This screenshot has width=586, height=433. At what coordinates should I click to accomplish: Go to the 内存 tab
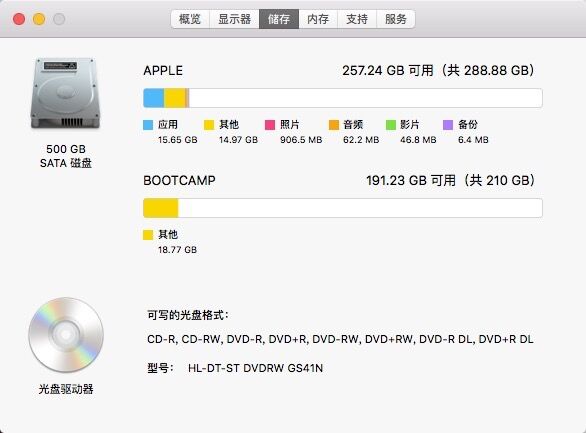318,19
